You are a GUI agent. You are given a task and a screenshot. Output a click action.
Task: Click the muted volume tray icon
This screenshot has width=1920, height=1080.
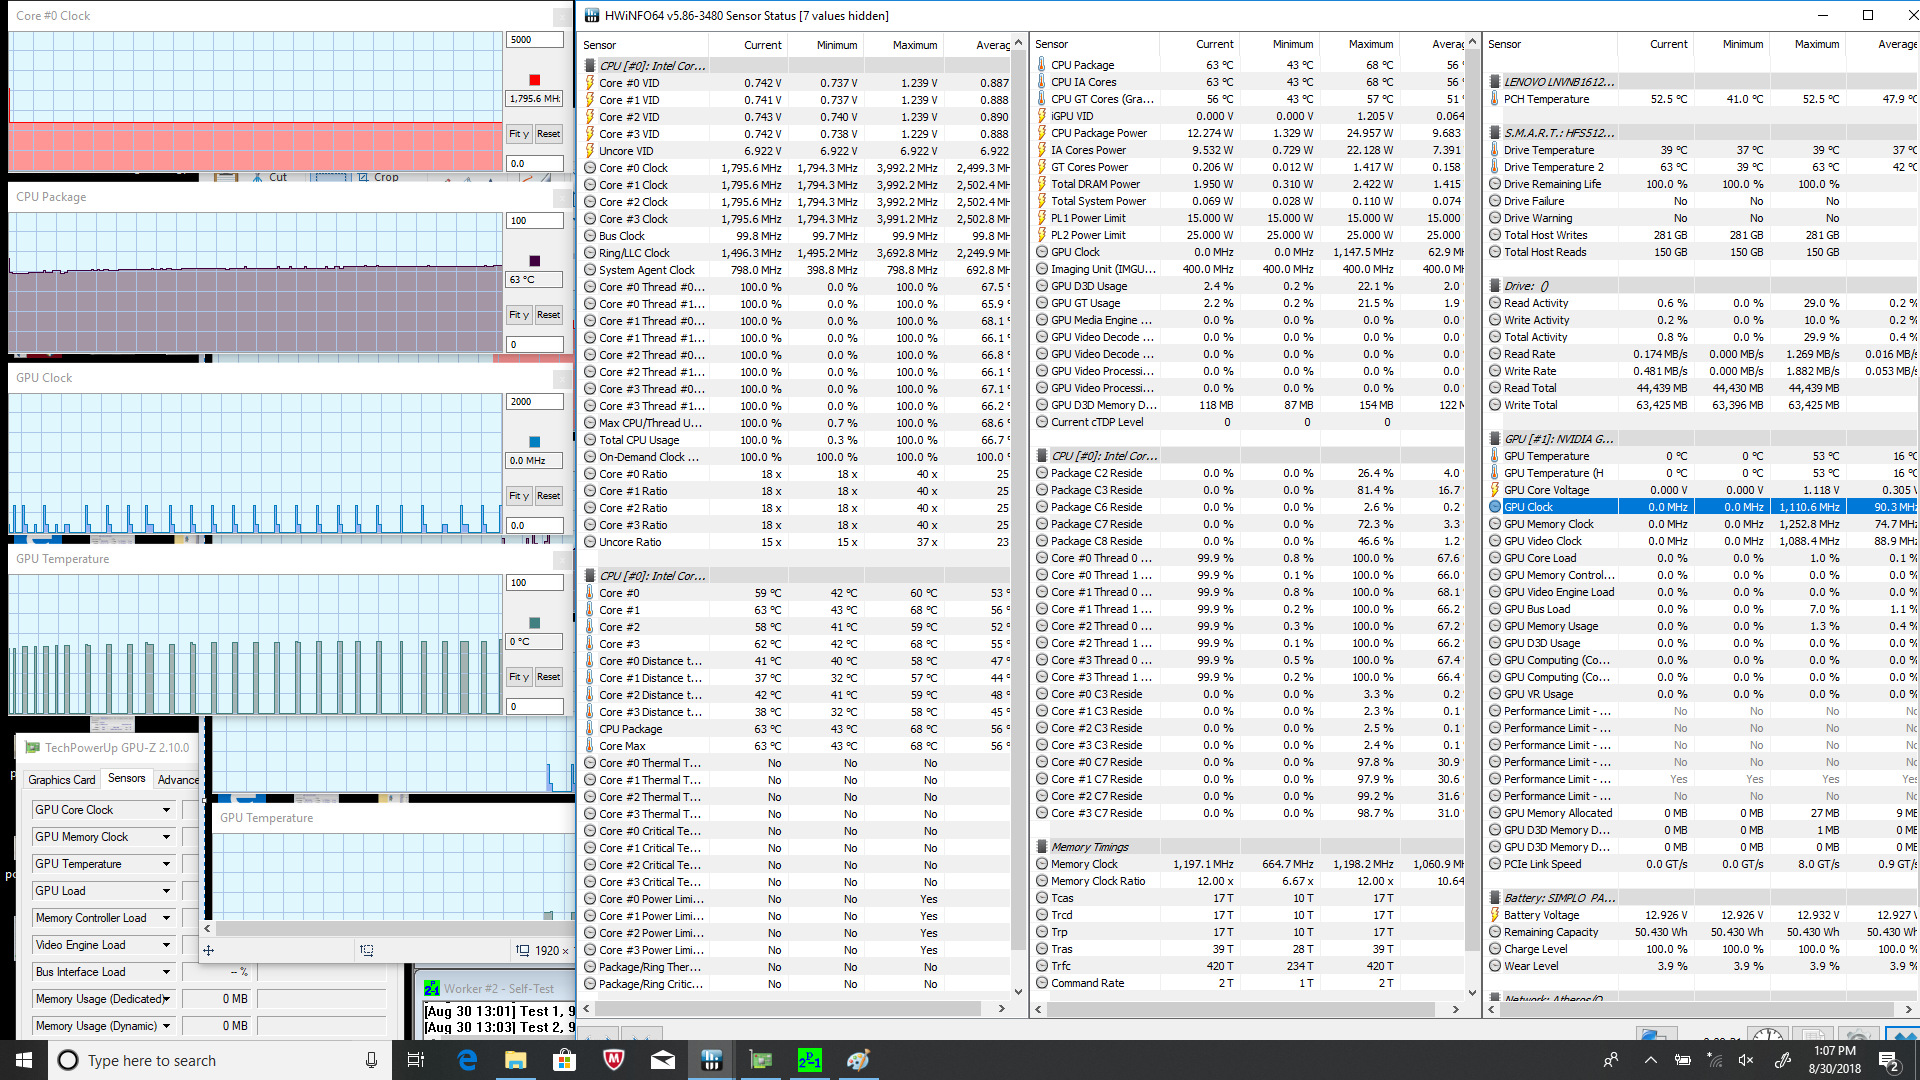tap(1747, 1060)
